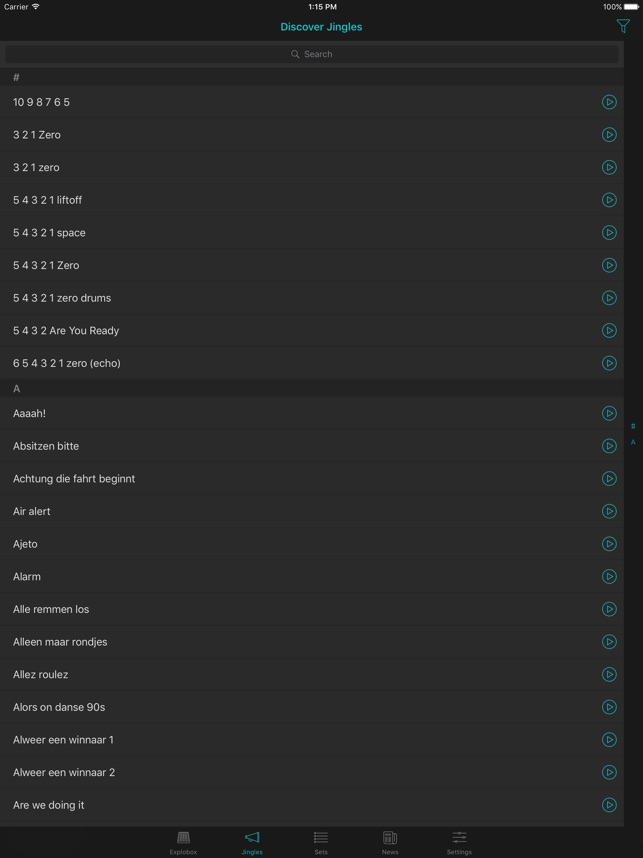
Task: Open the Settings tab
Action: (459, 843)
